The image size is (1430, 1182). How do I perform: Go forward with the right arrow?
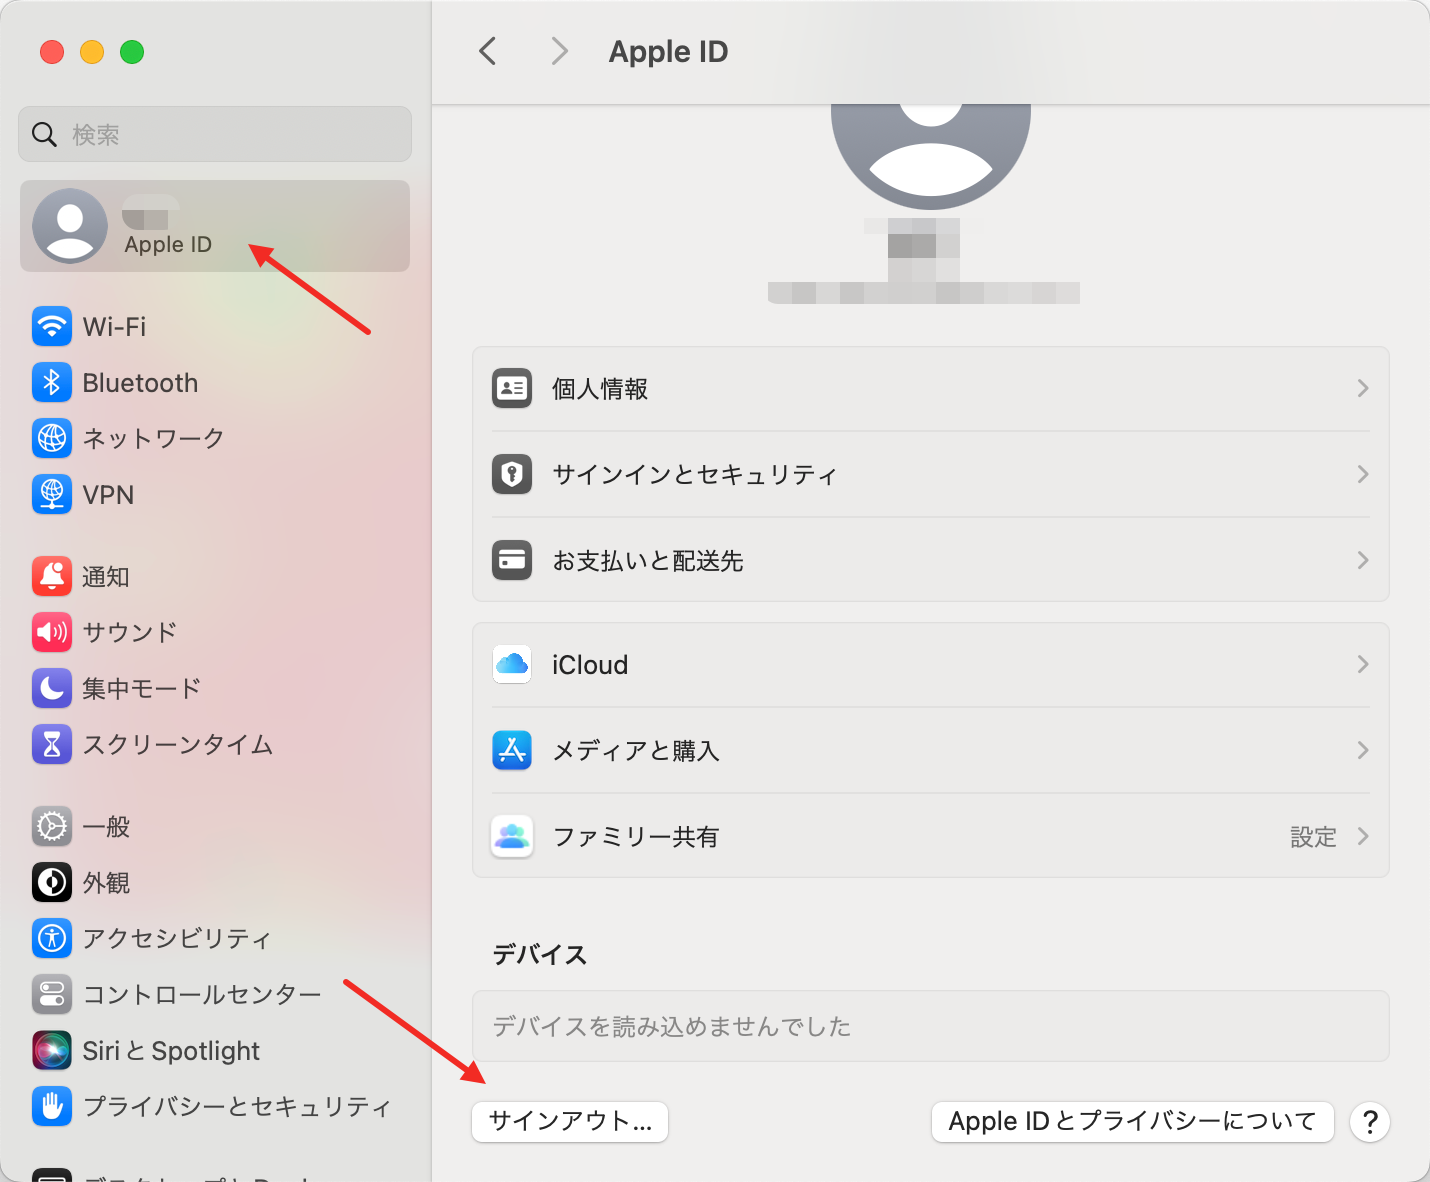pyautogui.click(x=560, y=51)
